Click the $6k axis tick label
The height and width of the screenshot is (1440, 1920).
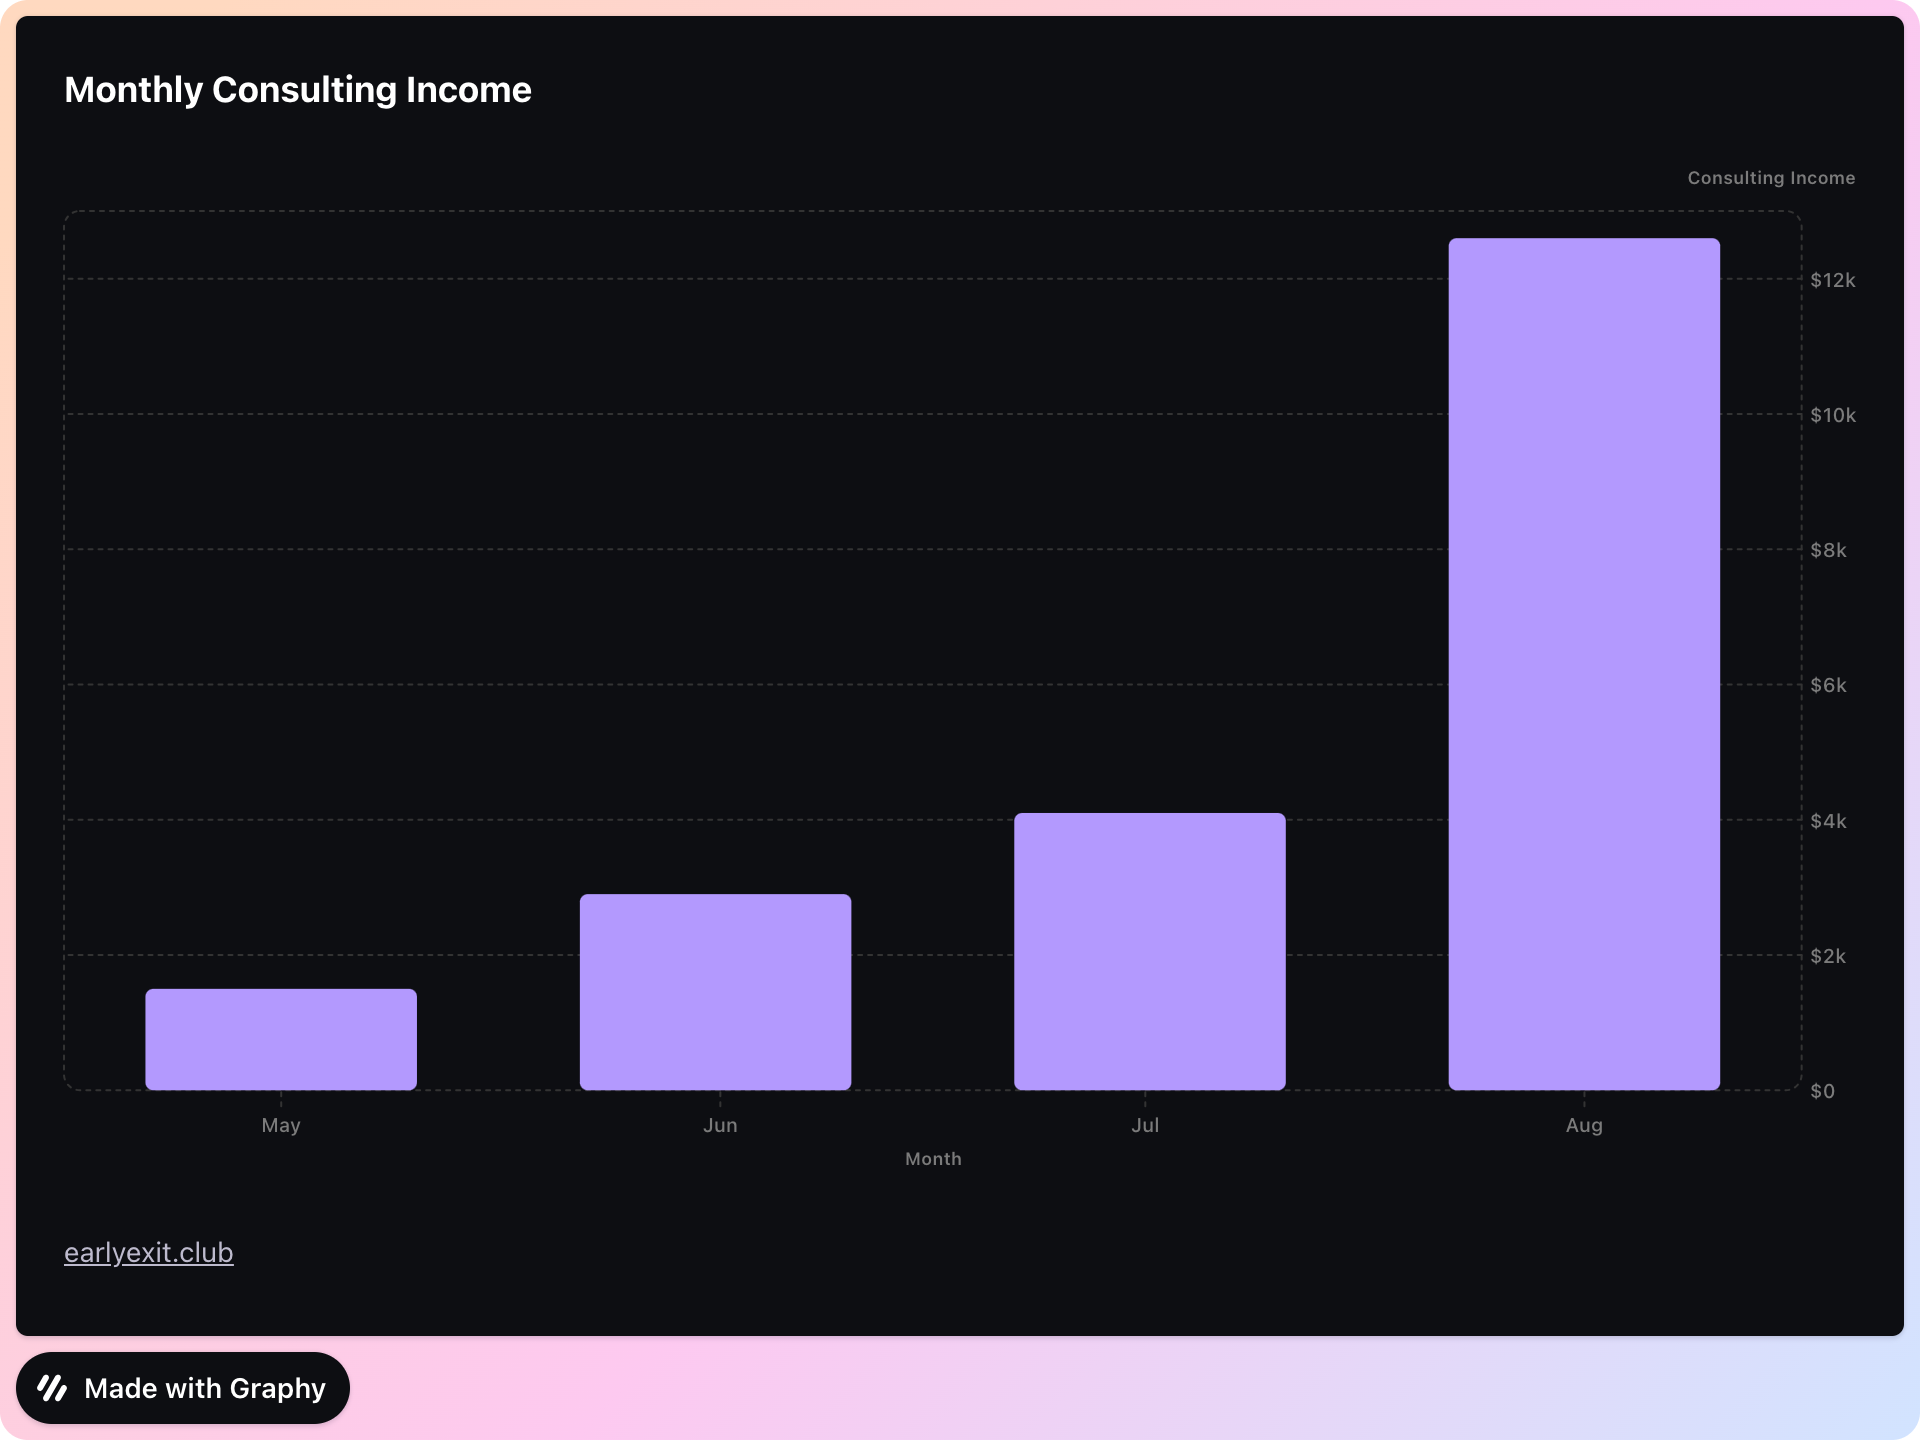click(x=1828, y=685)
